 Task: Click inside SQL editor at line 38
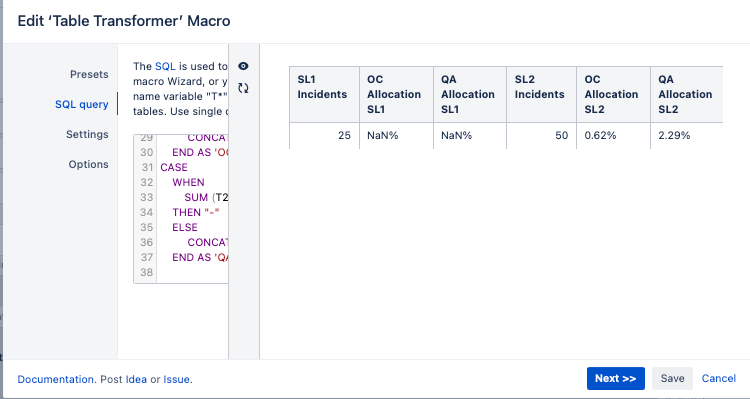(192, 272)
